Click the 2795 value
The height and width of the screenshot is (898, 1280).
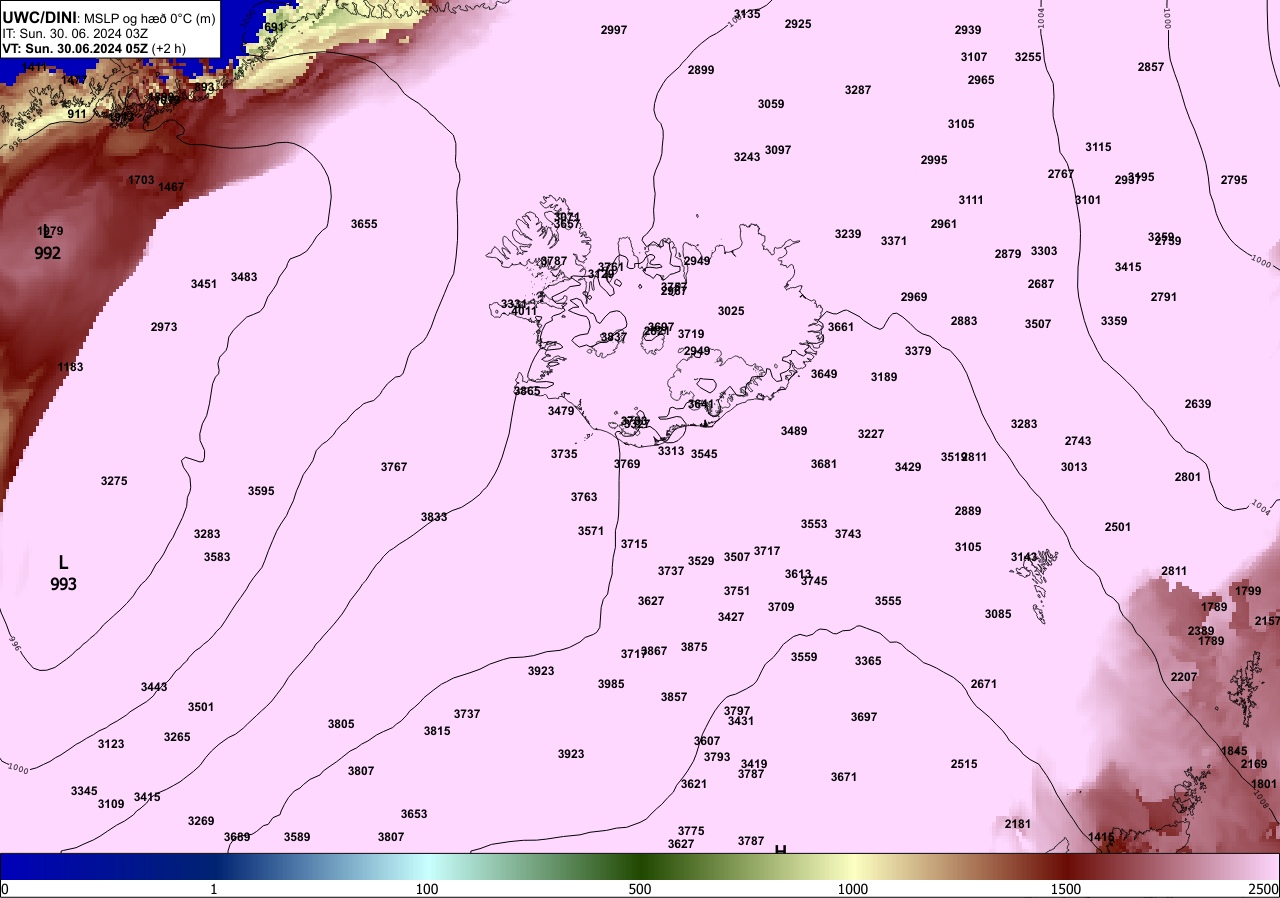coord(1234,180)
